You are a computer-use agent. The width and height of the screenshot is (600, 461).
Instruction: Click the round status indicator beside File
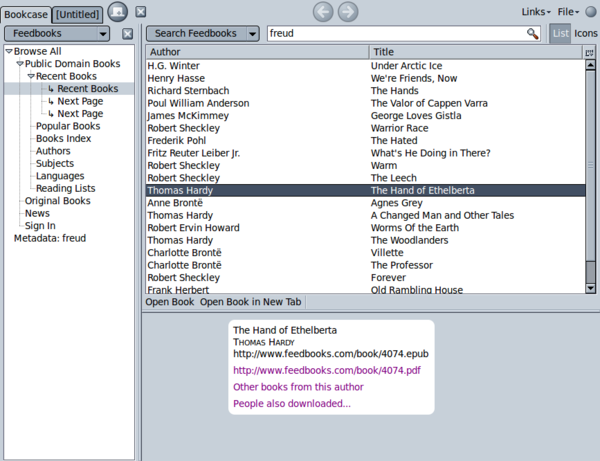591,12
